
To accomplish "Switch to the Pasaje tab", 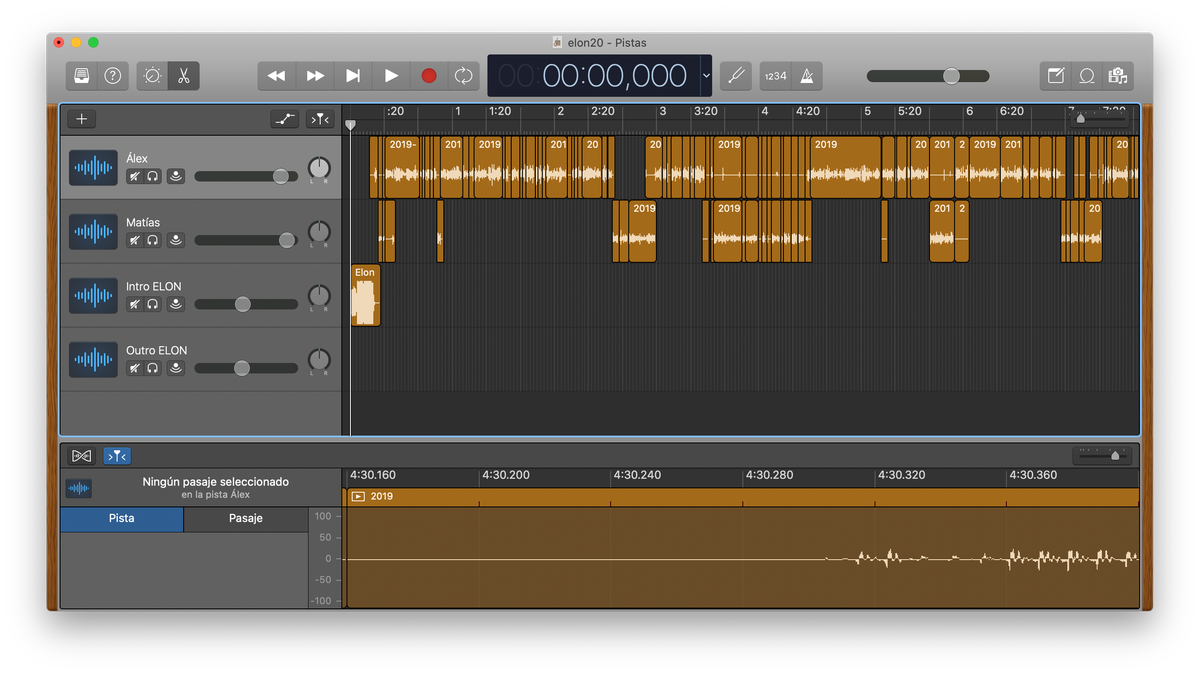I will point(246,518).
